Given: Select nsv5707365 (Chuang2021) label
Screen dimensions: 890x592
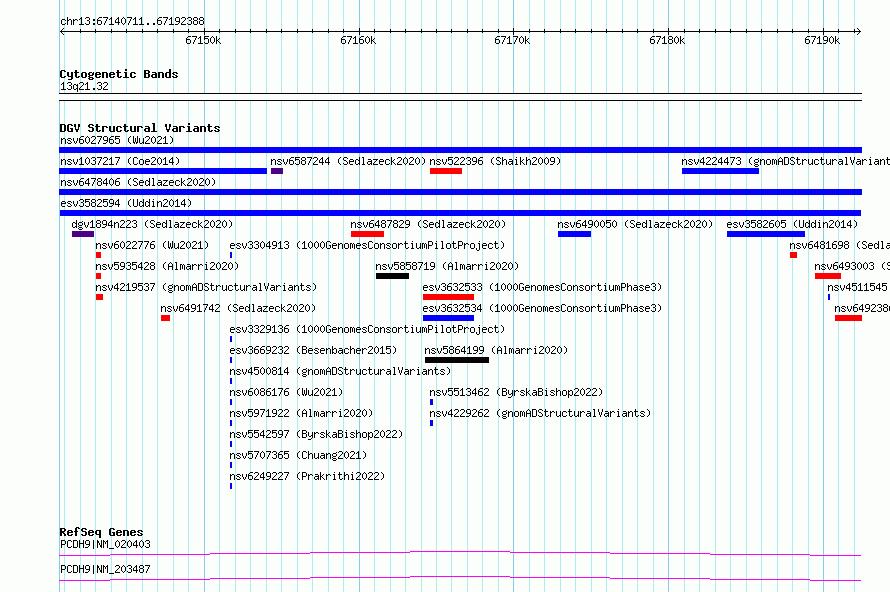Looking at the screenshot, I should 298,455.
